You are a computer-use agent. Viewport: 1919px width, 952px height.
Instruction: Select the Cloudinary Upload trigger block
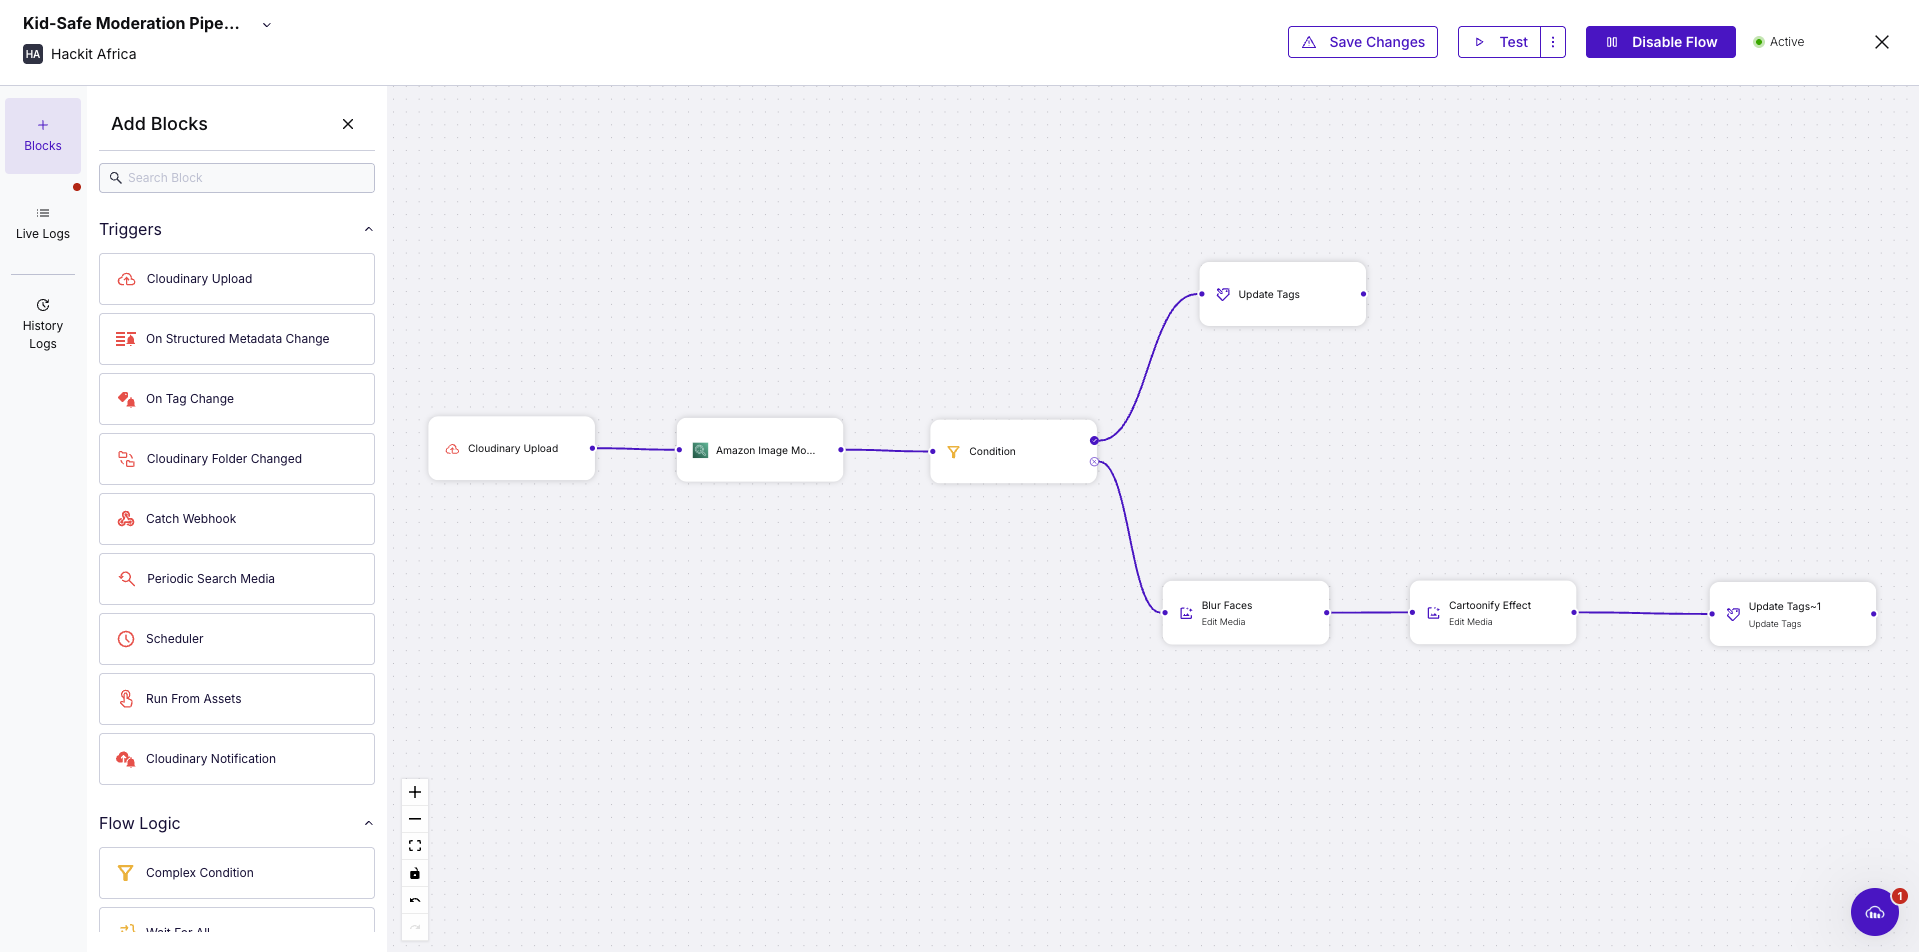511,447
